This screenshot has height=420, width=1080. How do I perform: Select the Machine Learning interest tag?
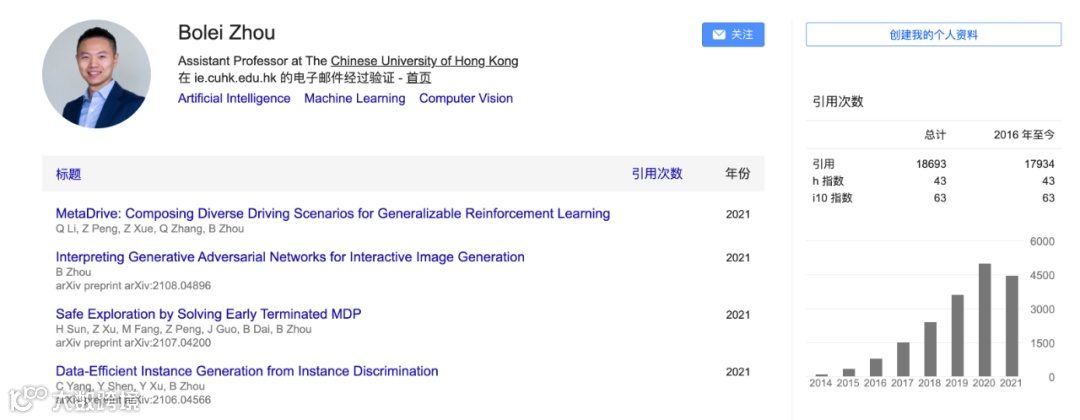[x=355, y=98]
